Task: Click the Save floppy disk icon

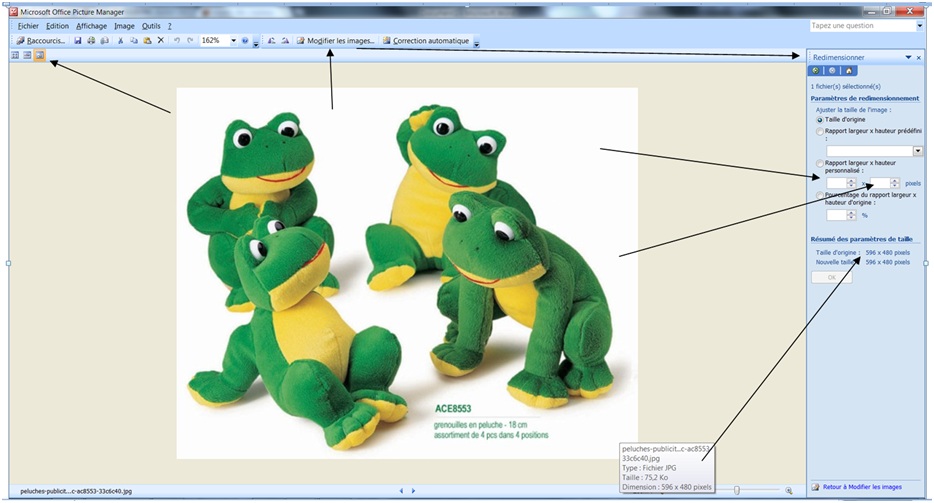Action: tap(78, 41)
